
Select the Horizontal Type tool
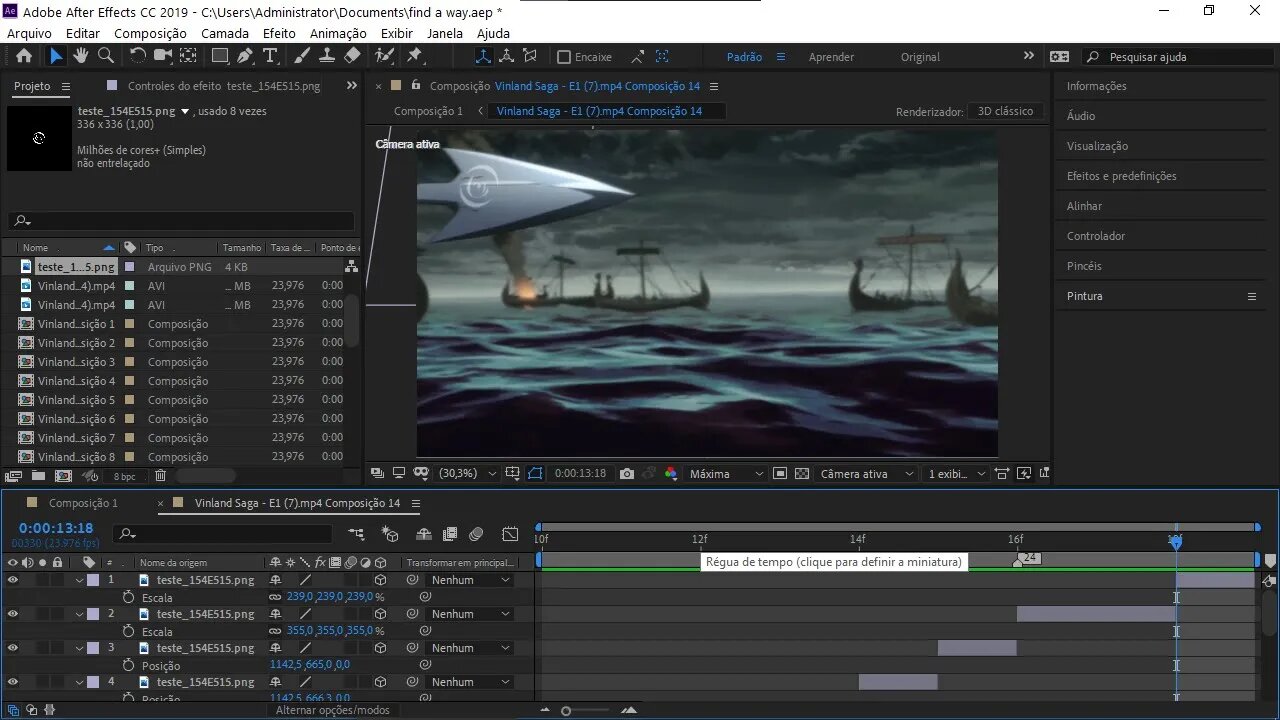point(270,56)
